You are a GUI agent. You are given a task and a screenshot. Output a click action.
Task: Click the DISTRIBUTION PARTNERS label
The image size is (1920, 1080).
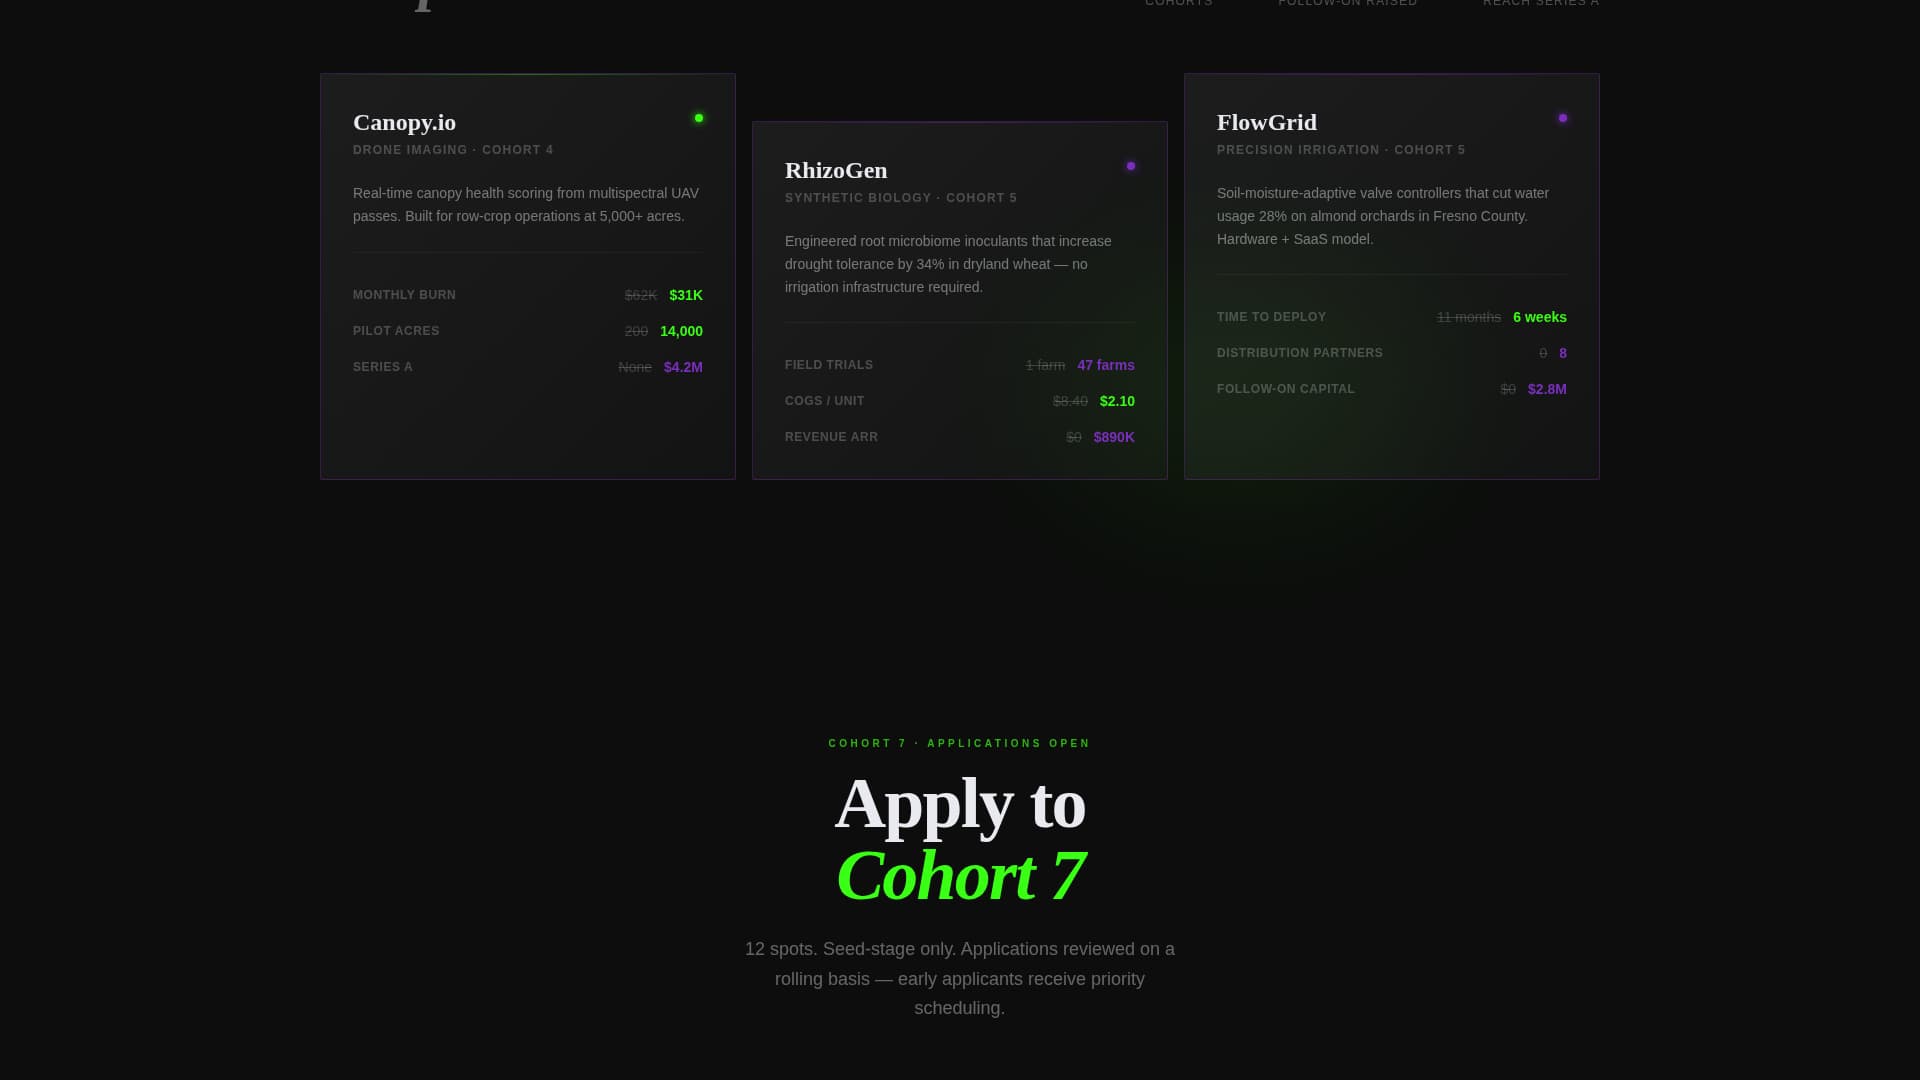point(1300,353)
